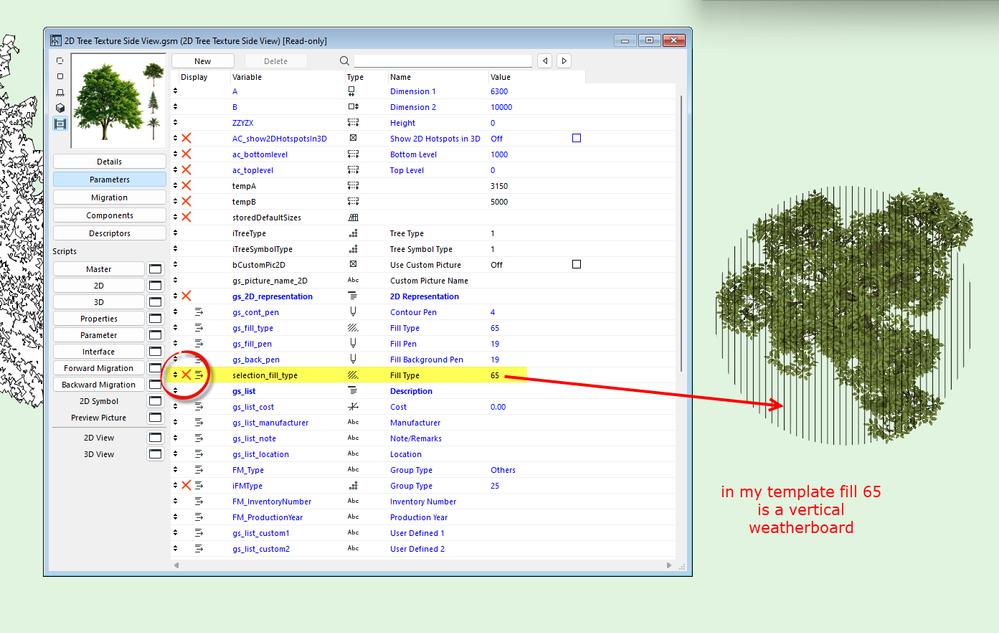Toggle hidden X flag on gs_2D_representation row
Viewport: 999px width, 633px height.
186,296
